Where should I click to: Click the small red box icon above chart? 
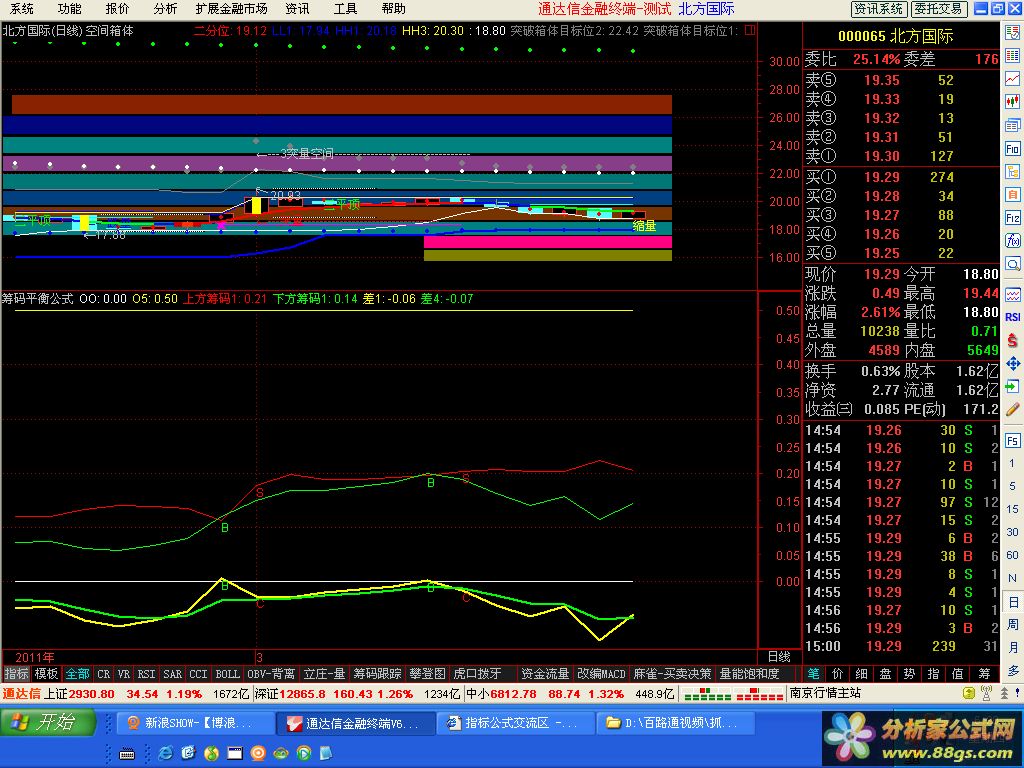pos(750,30)
